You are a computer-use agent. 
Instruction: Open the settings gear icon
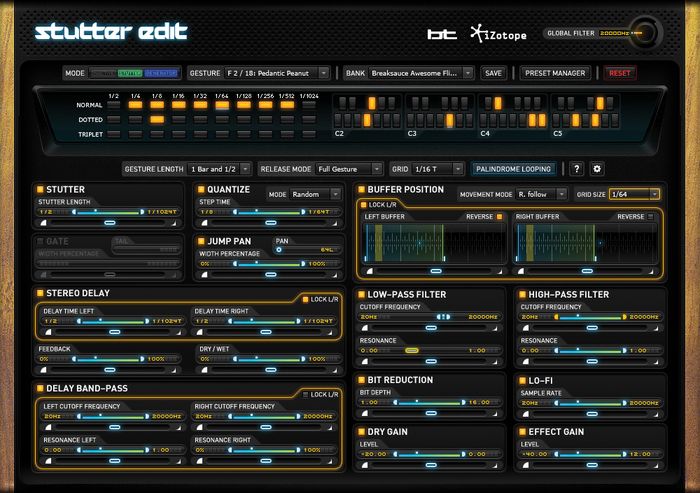[x=597, y=169]
